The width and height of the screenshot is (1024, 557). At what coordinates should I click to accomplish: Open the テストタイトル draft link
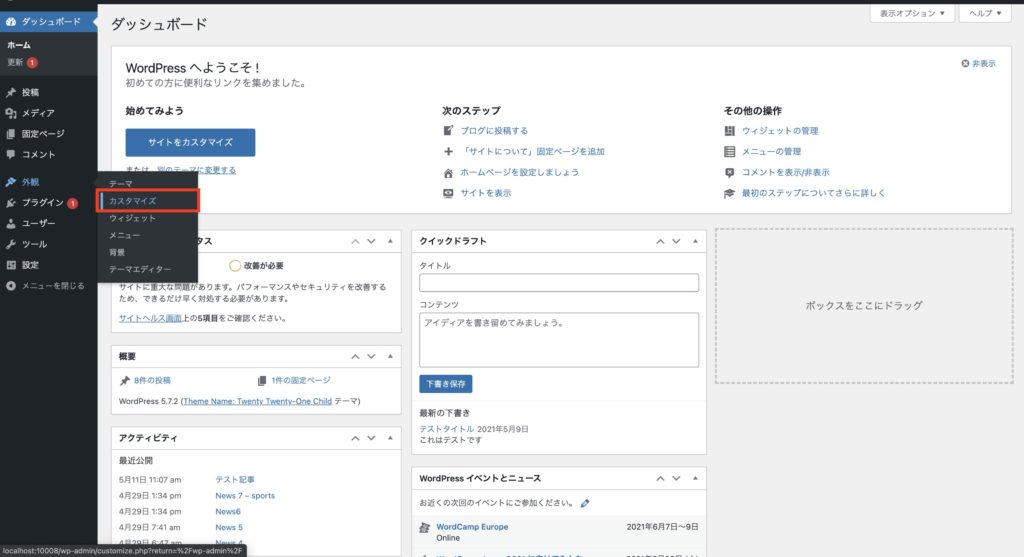[447, 429]
